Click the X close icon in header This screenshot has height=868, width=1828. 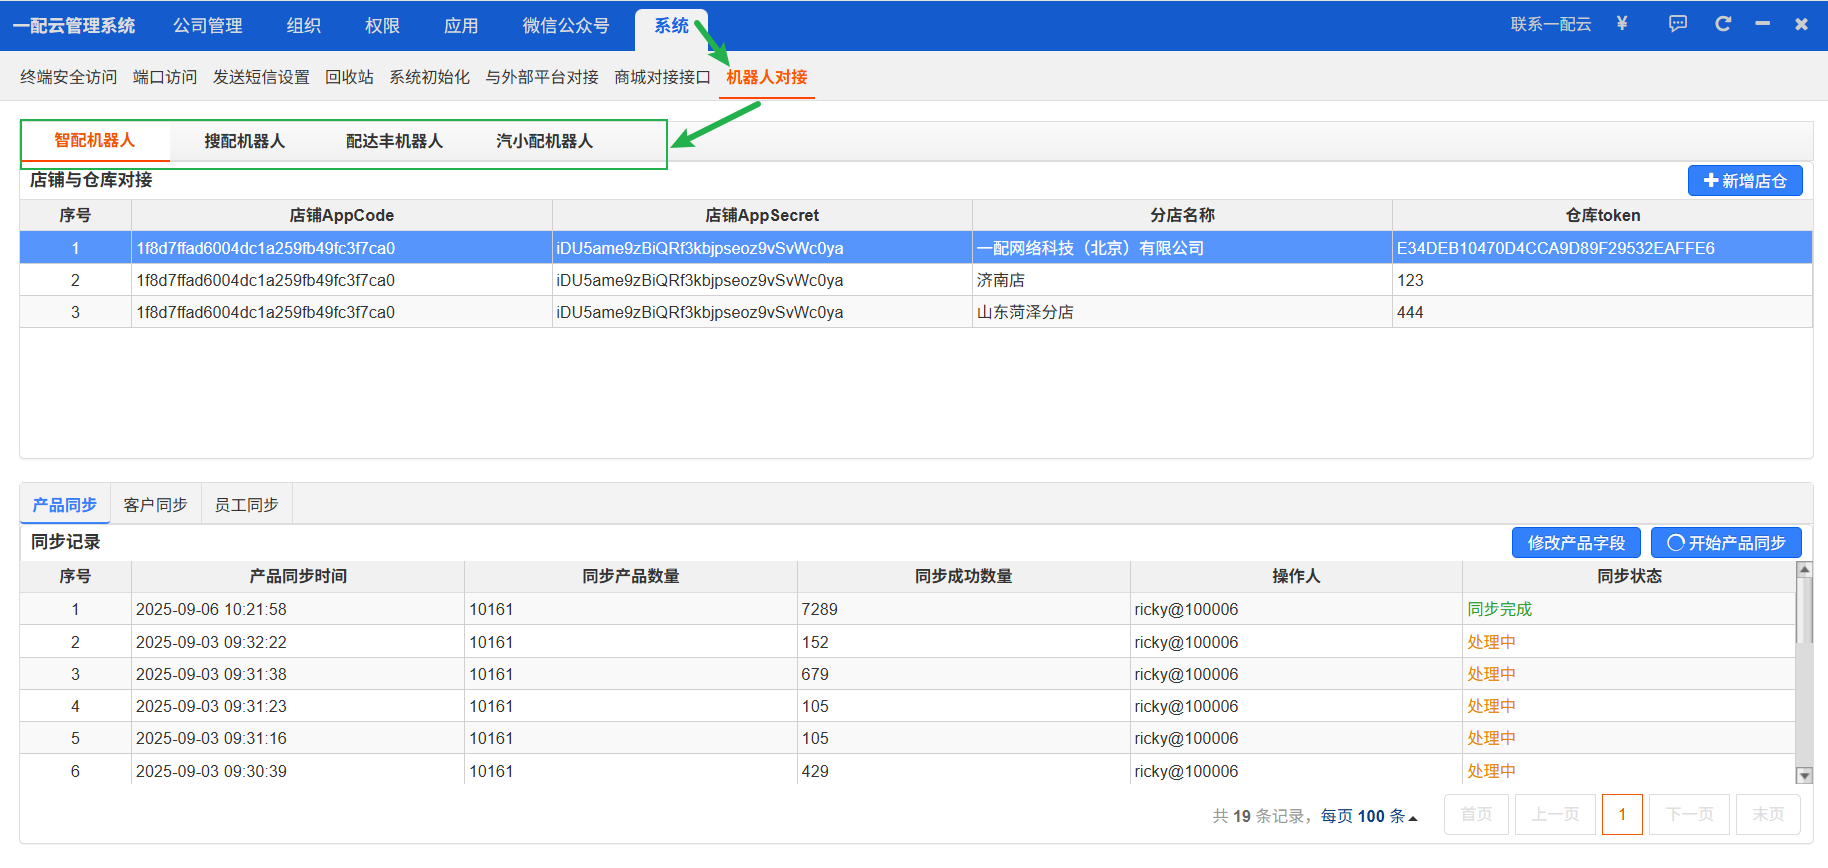1801,24
